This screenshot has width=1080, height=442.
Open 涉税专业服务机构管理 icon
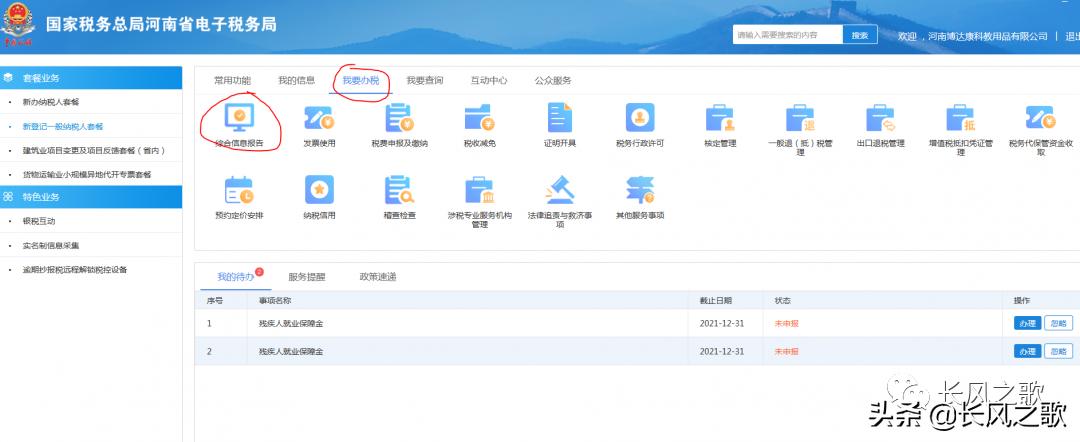tap(479, 190)
